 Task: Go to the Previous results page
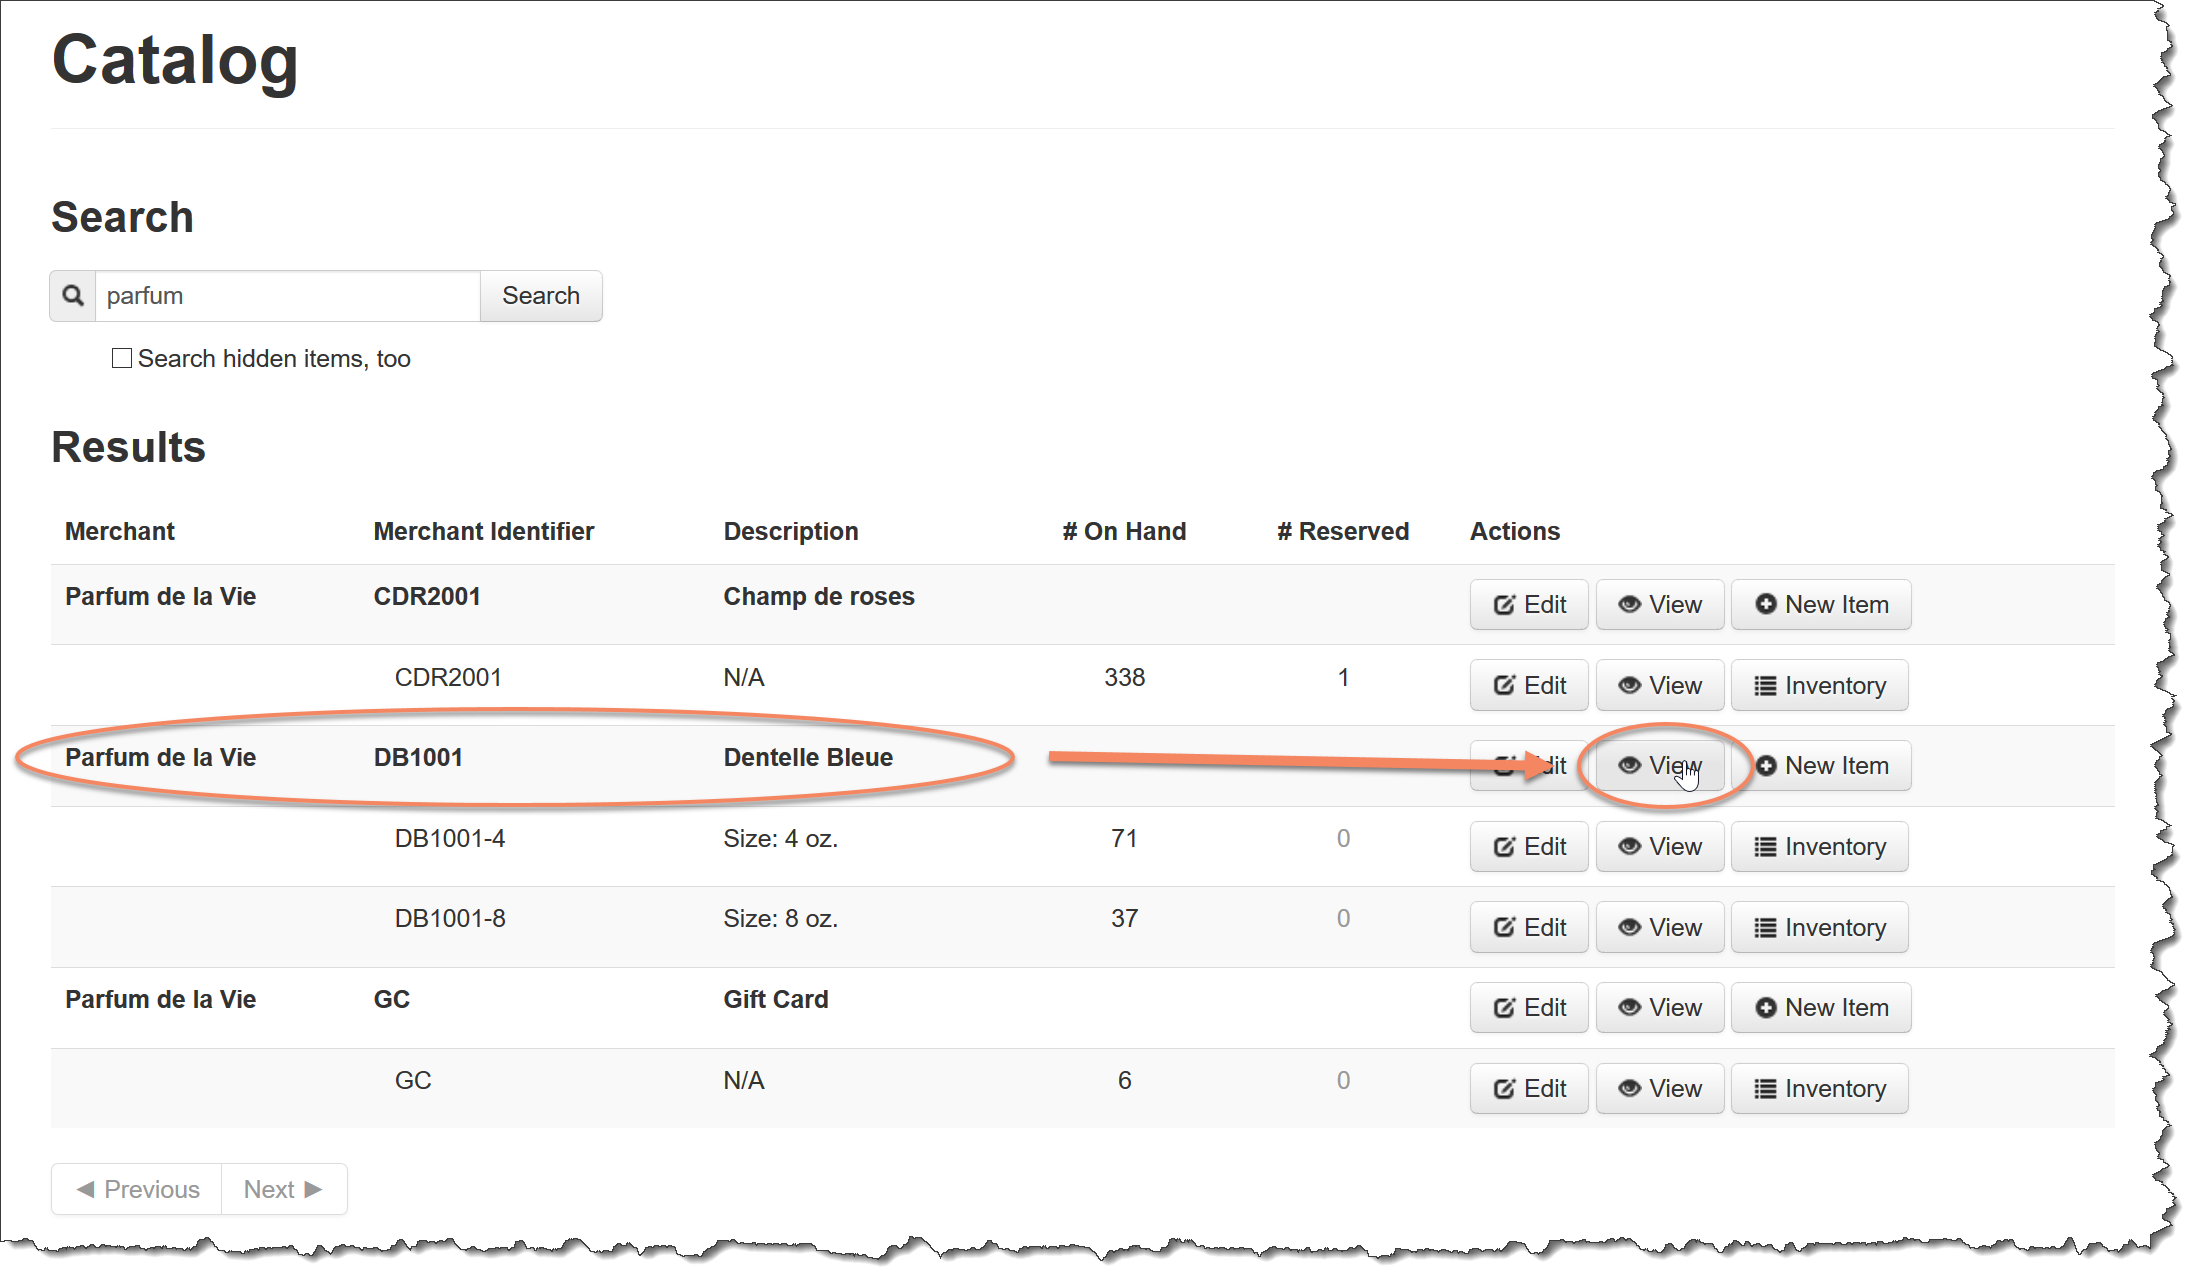tap(137, 1190)
